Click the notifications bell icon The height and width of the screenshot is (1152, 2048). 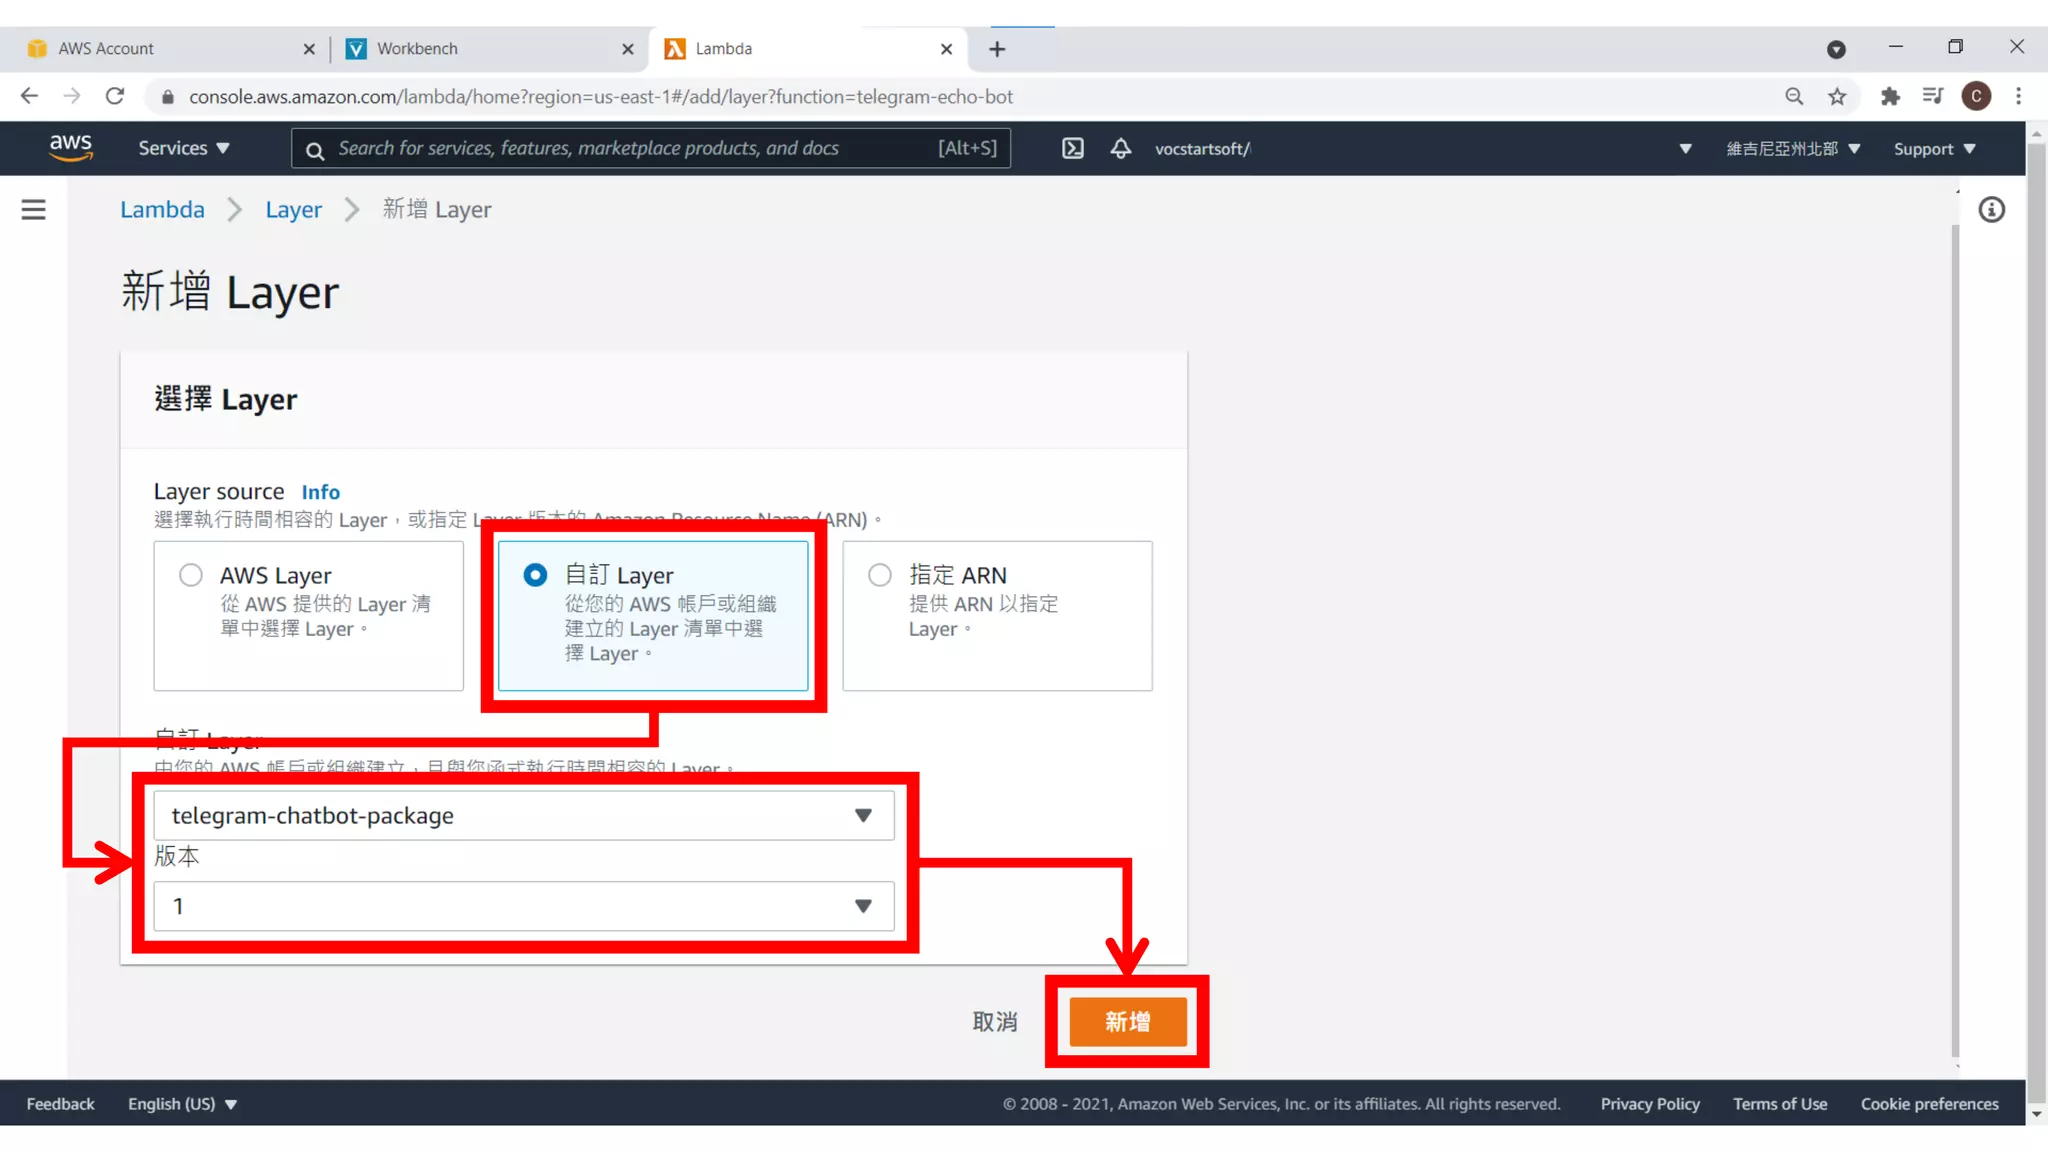point(1121,149)
